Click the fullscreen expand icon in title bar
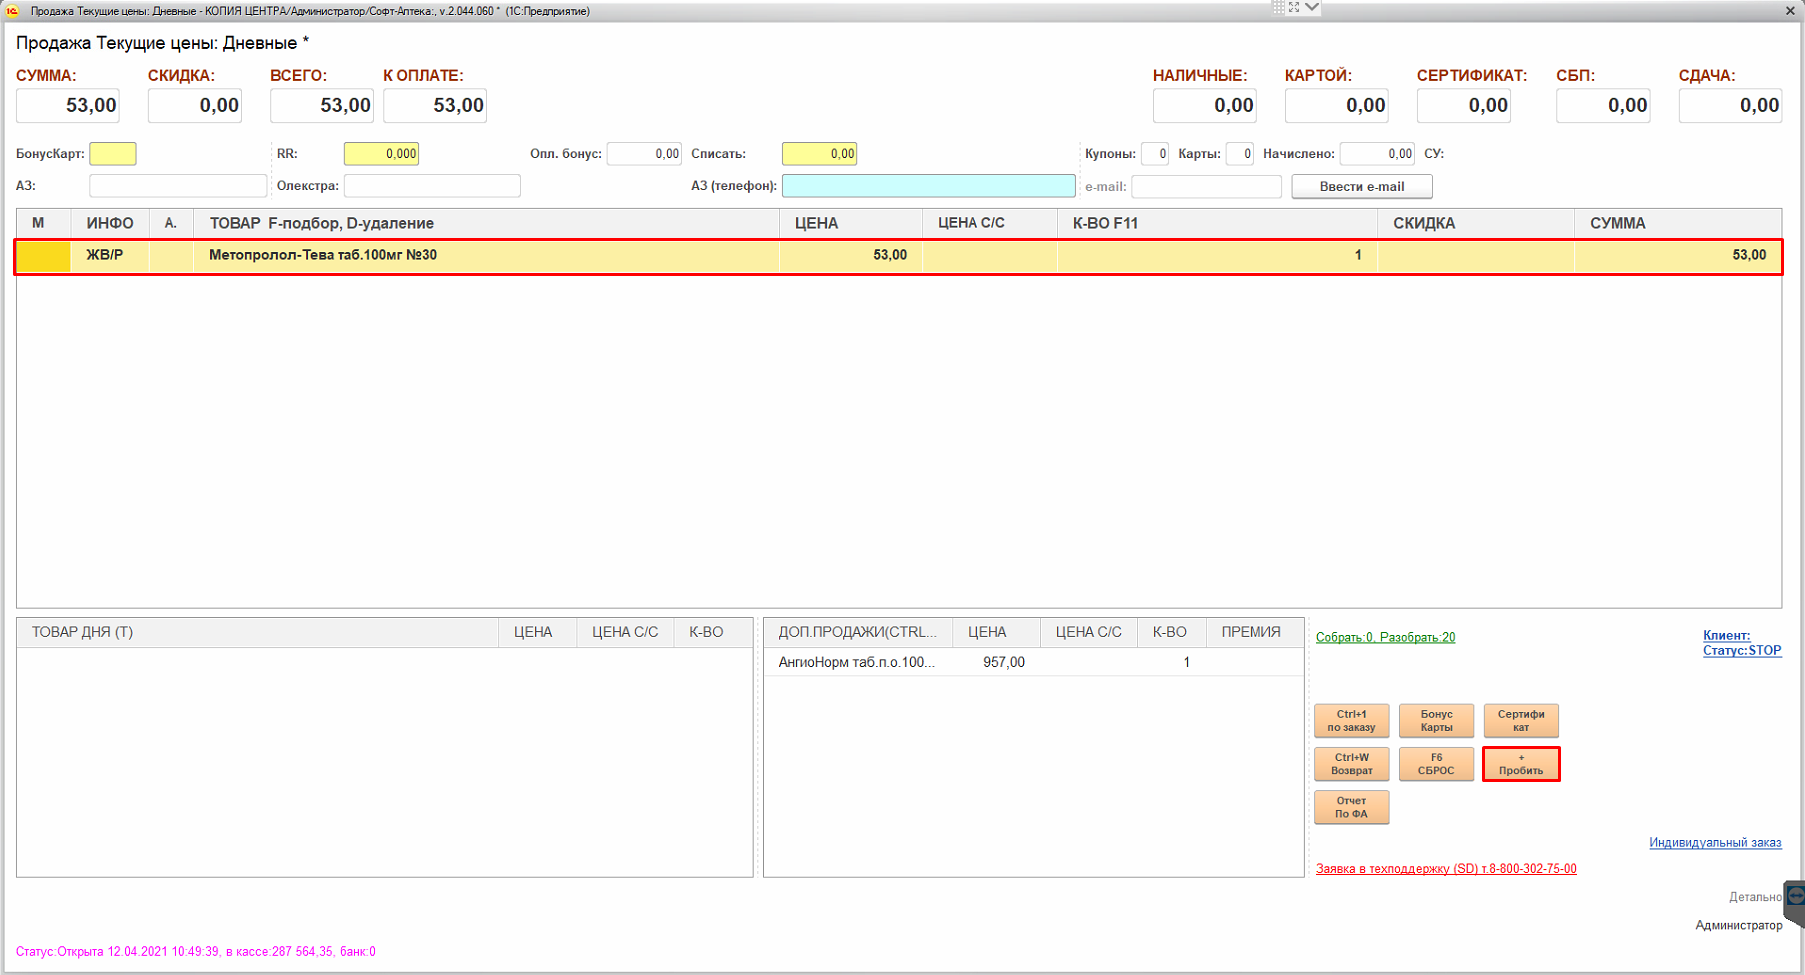Image resolution: width=1805 pixels, height=975 pixels. (1294, 8)
